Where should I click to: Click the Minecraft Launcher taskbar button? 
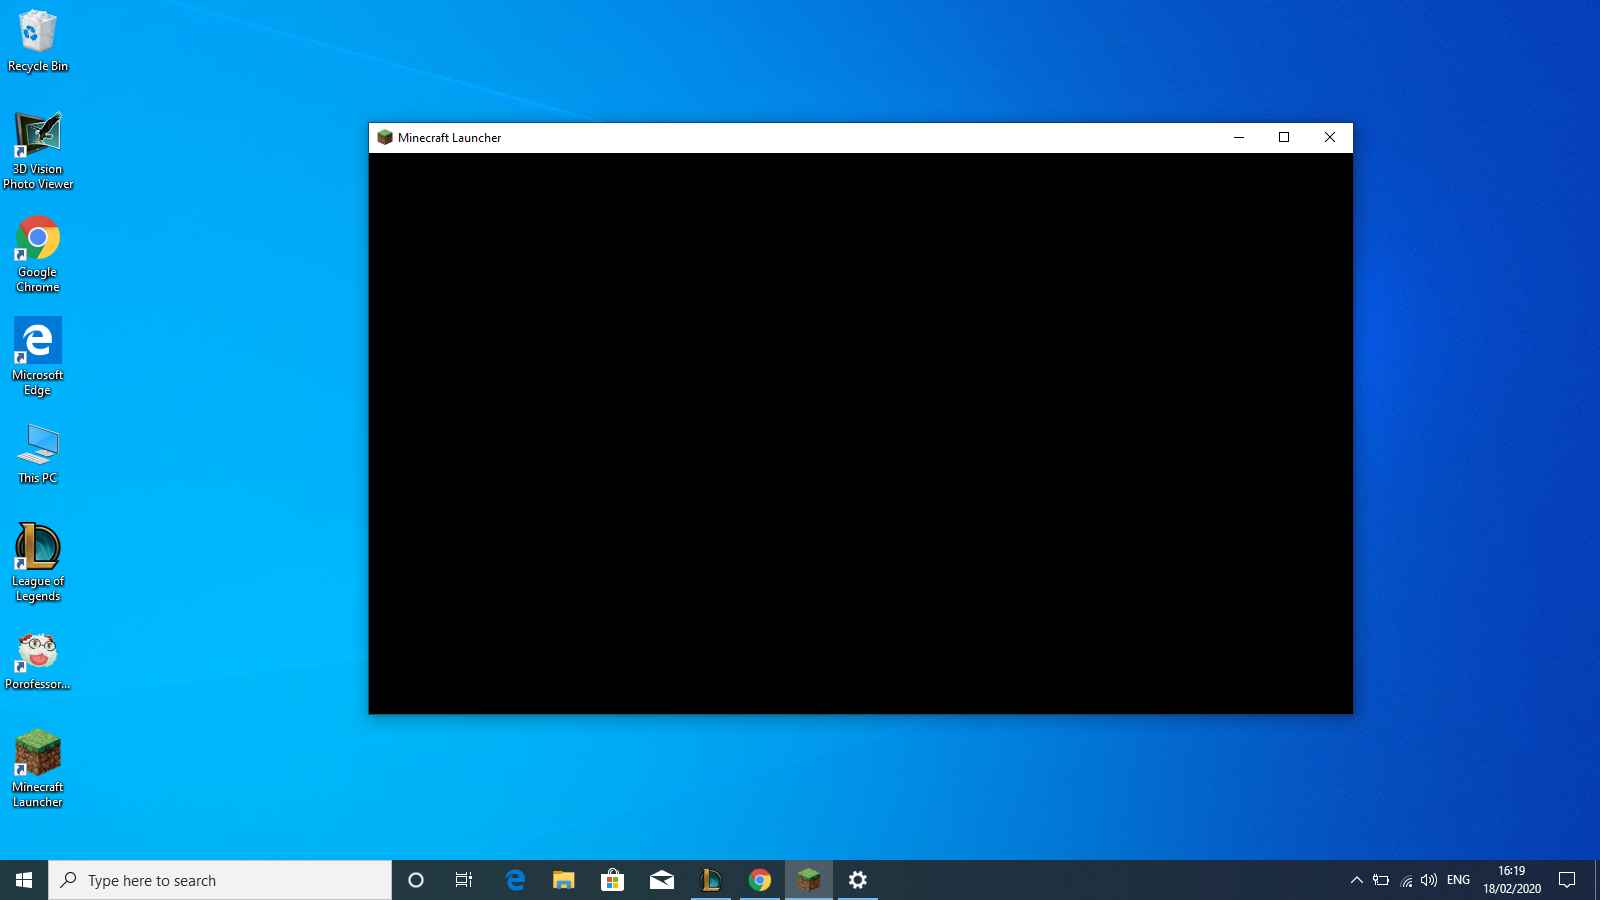coord(809,880)
